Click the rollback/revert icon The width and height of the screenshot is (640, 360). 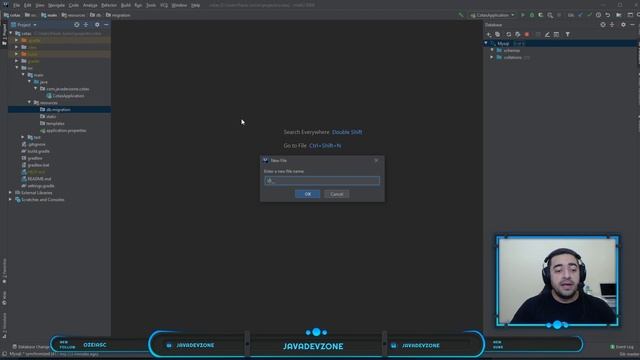(x=608, y=15)
